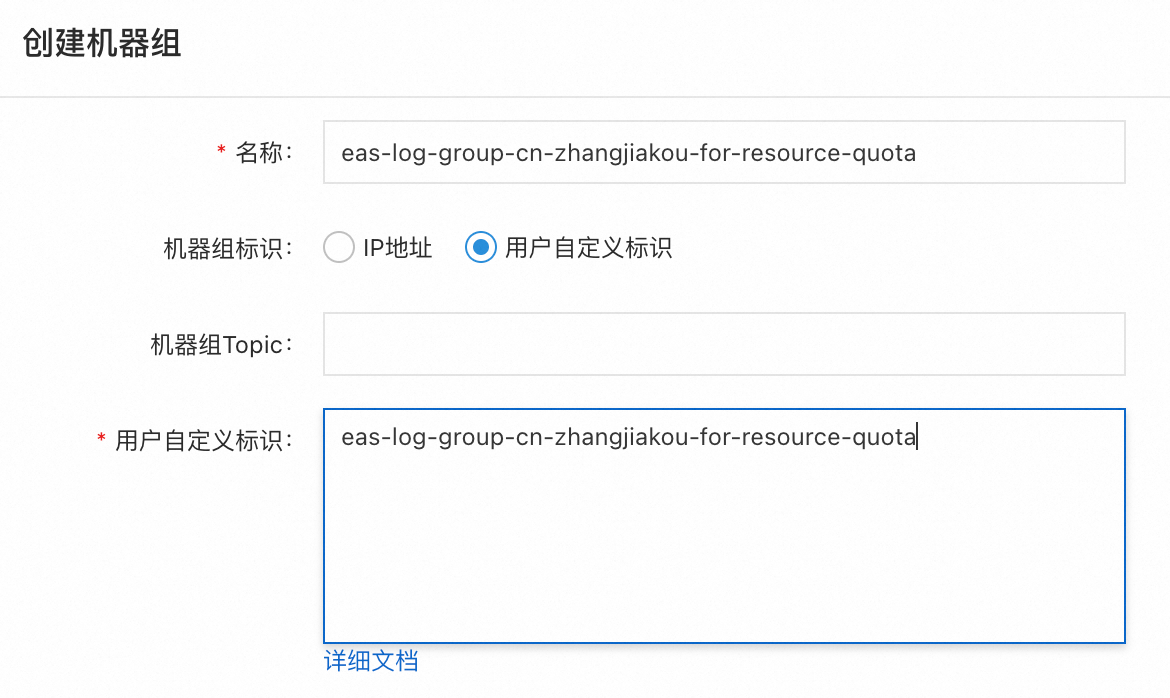Click the 用户自定义标识 radio option label text
1170x698 pixels.
pyautogui.click(x=588, y=248)
